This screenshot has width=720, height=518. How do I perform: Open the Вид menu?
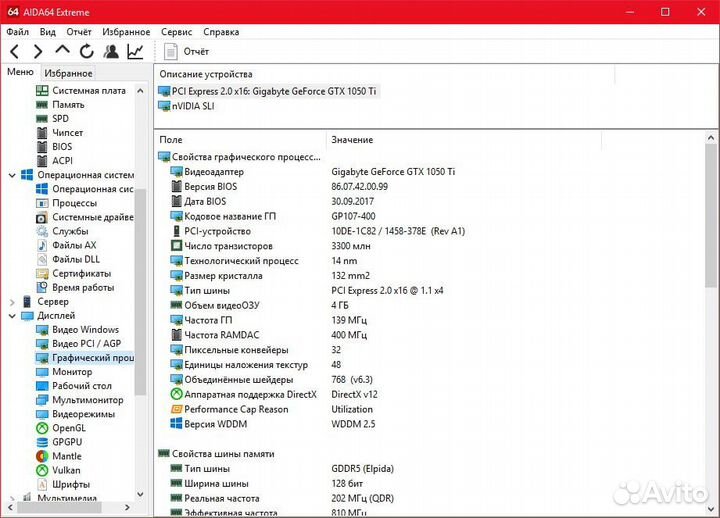tap(48, 32)
